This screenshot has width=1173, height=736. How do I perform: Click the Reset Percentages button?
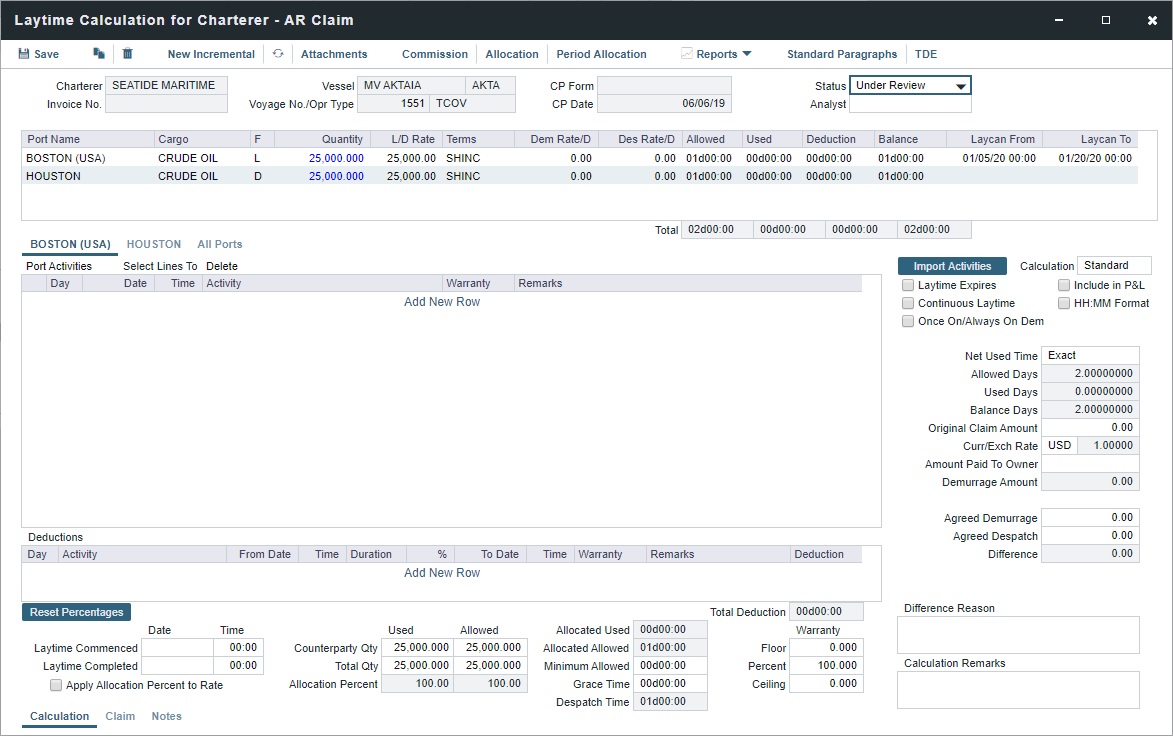pyautogui.click(x=76, y=612)
